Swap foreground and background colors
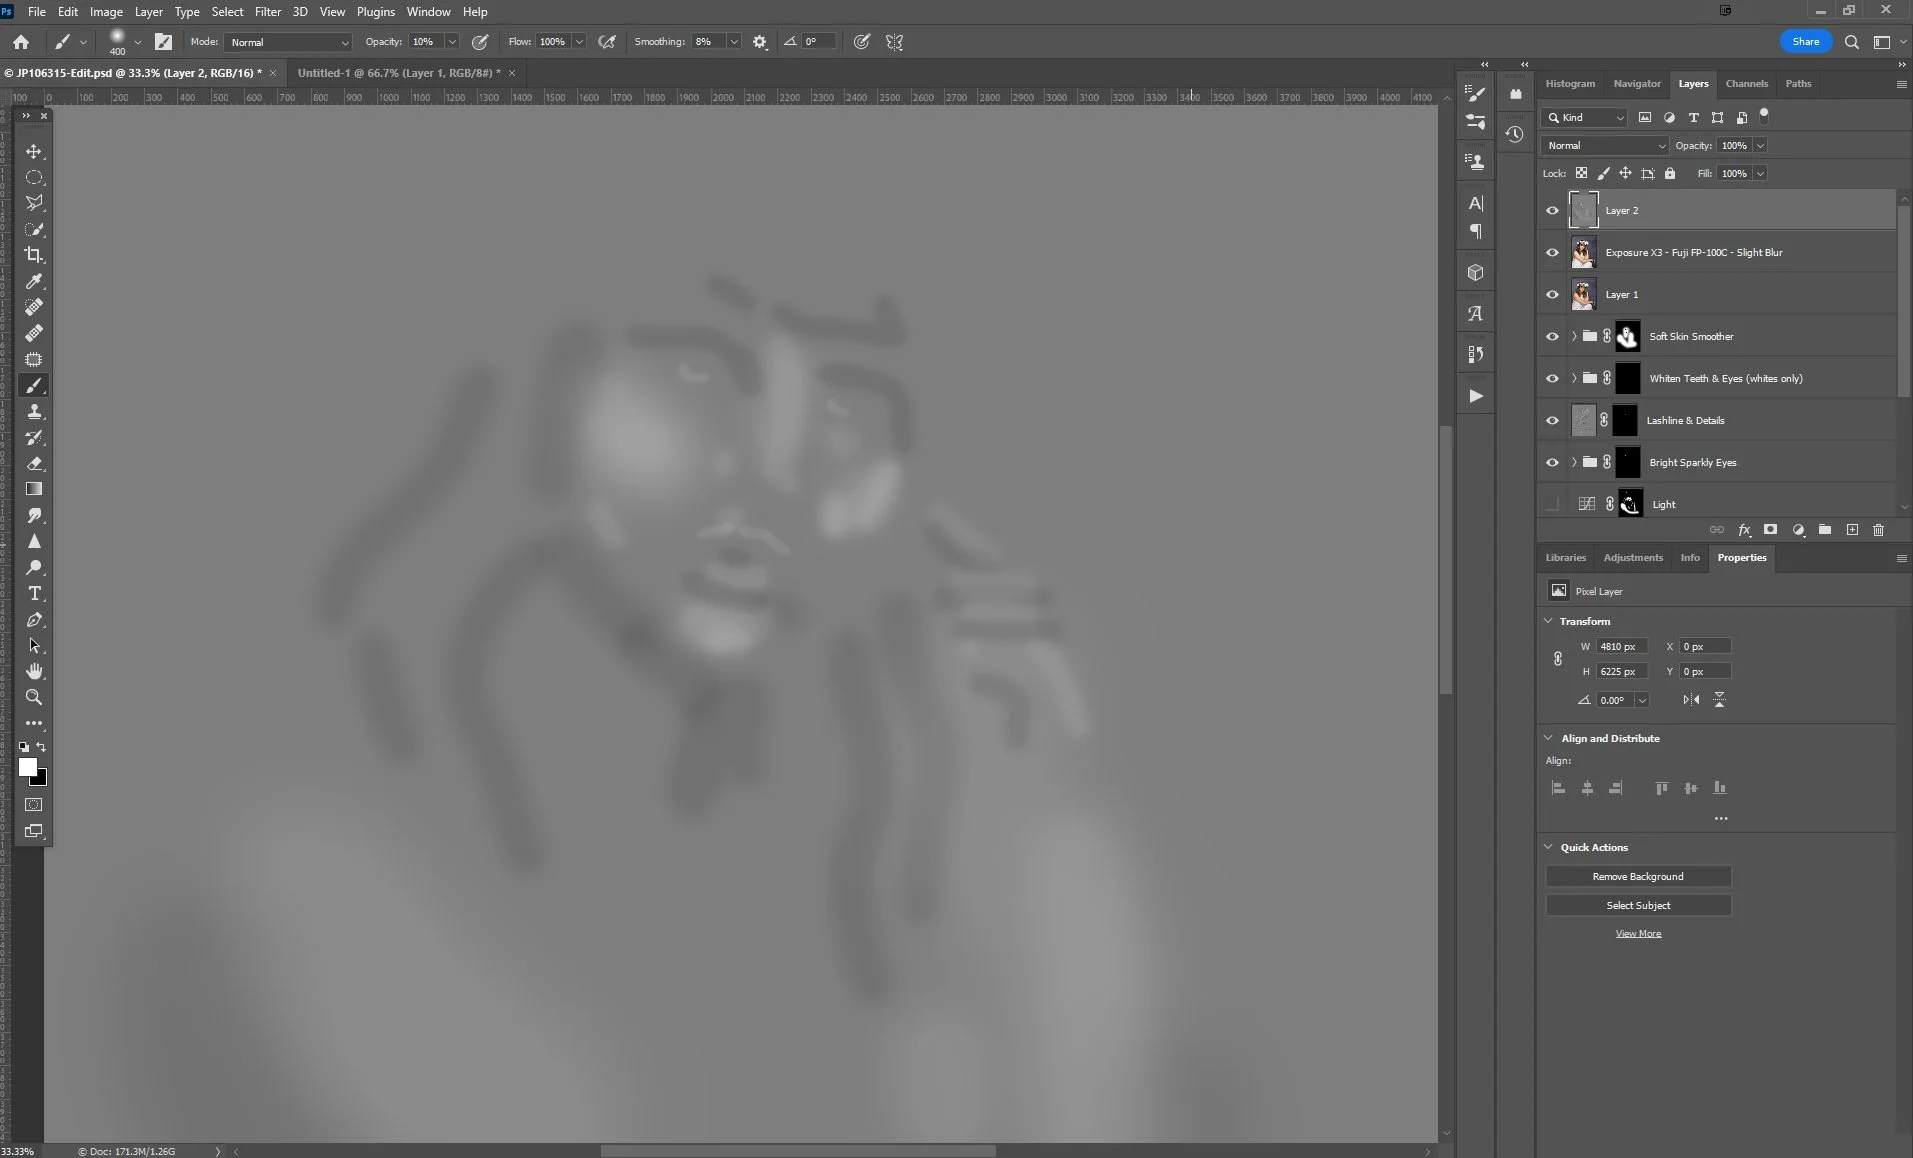Viewport: 1913px width, 1158px height. 41,747
